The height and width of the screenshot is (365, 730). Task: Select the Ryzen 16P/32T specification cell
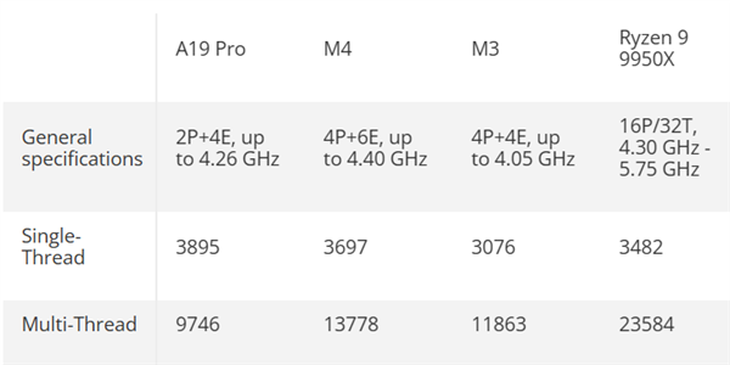click(x=664, y=148)
